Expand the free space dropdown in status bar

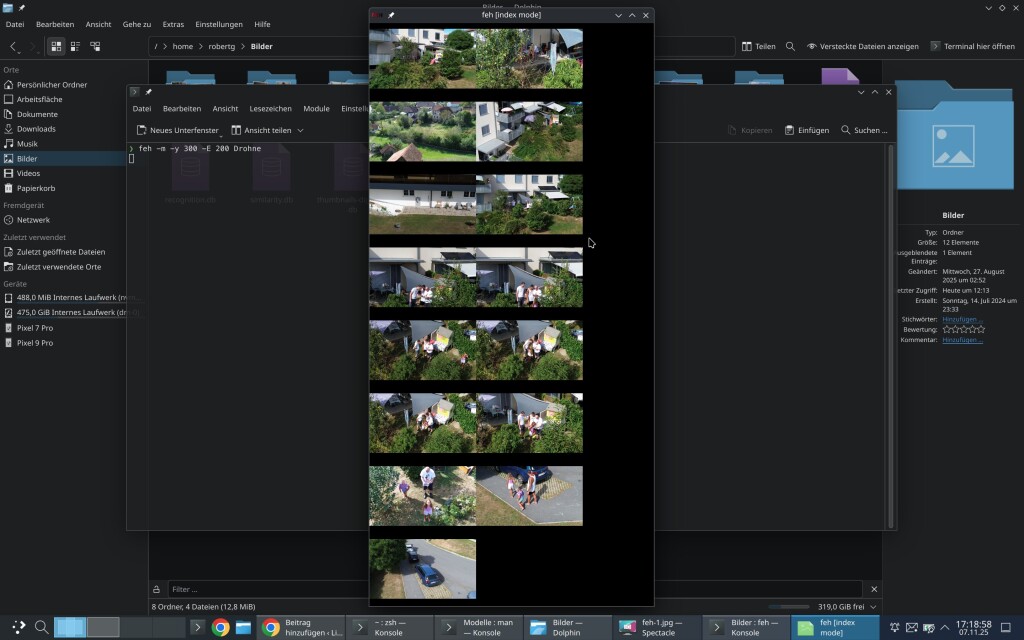[873, 606]
